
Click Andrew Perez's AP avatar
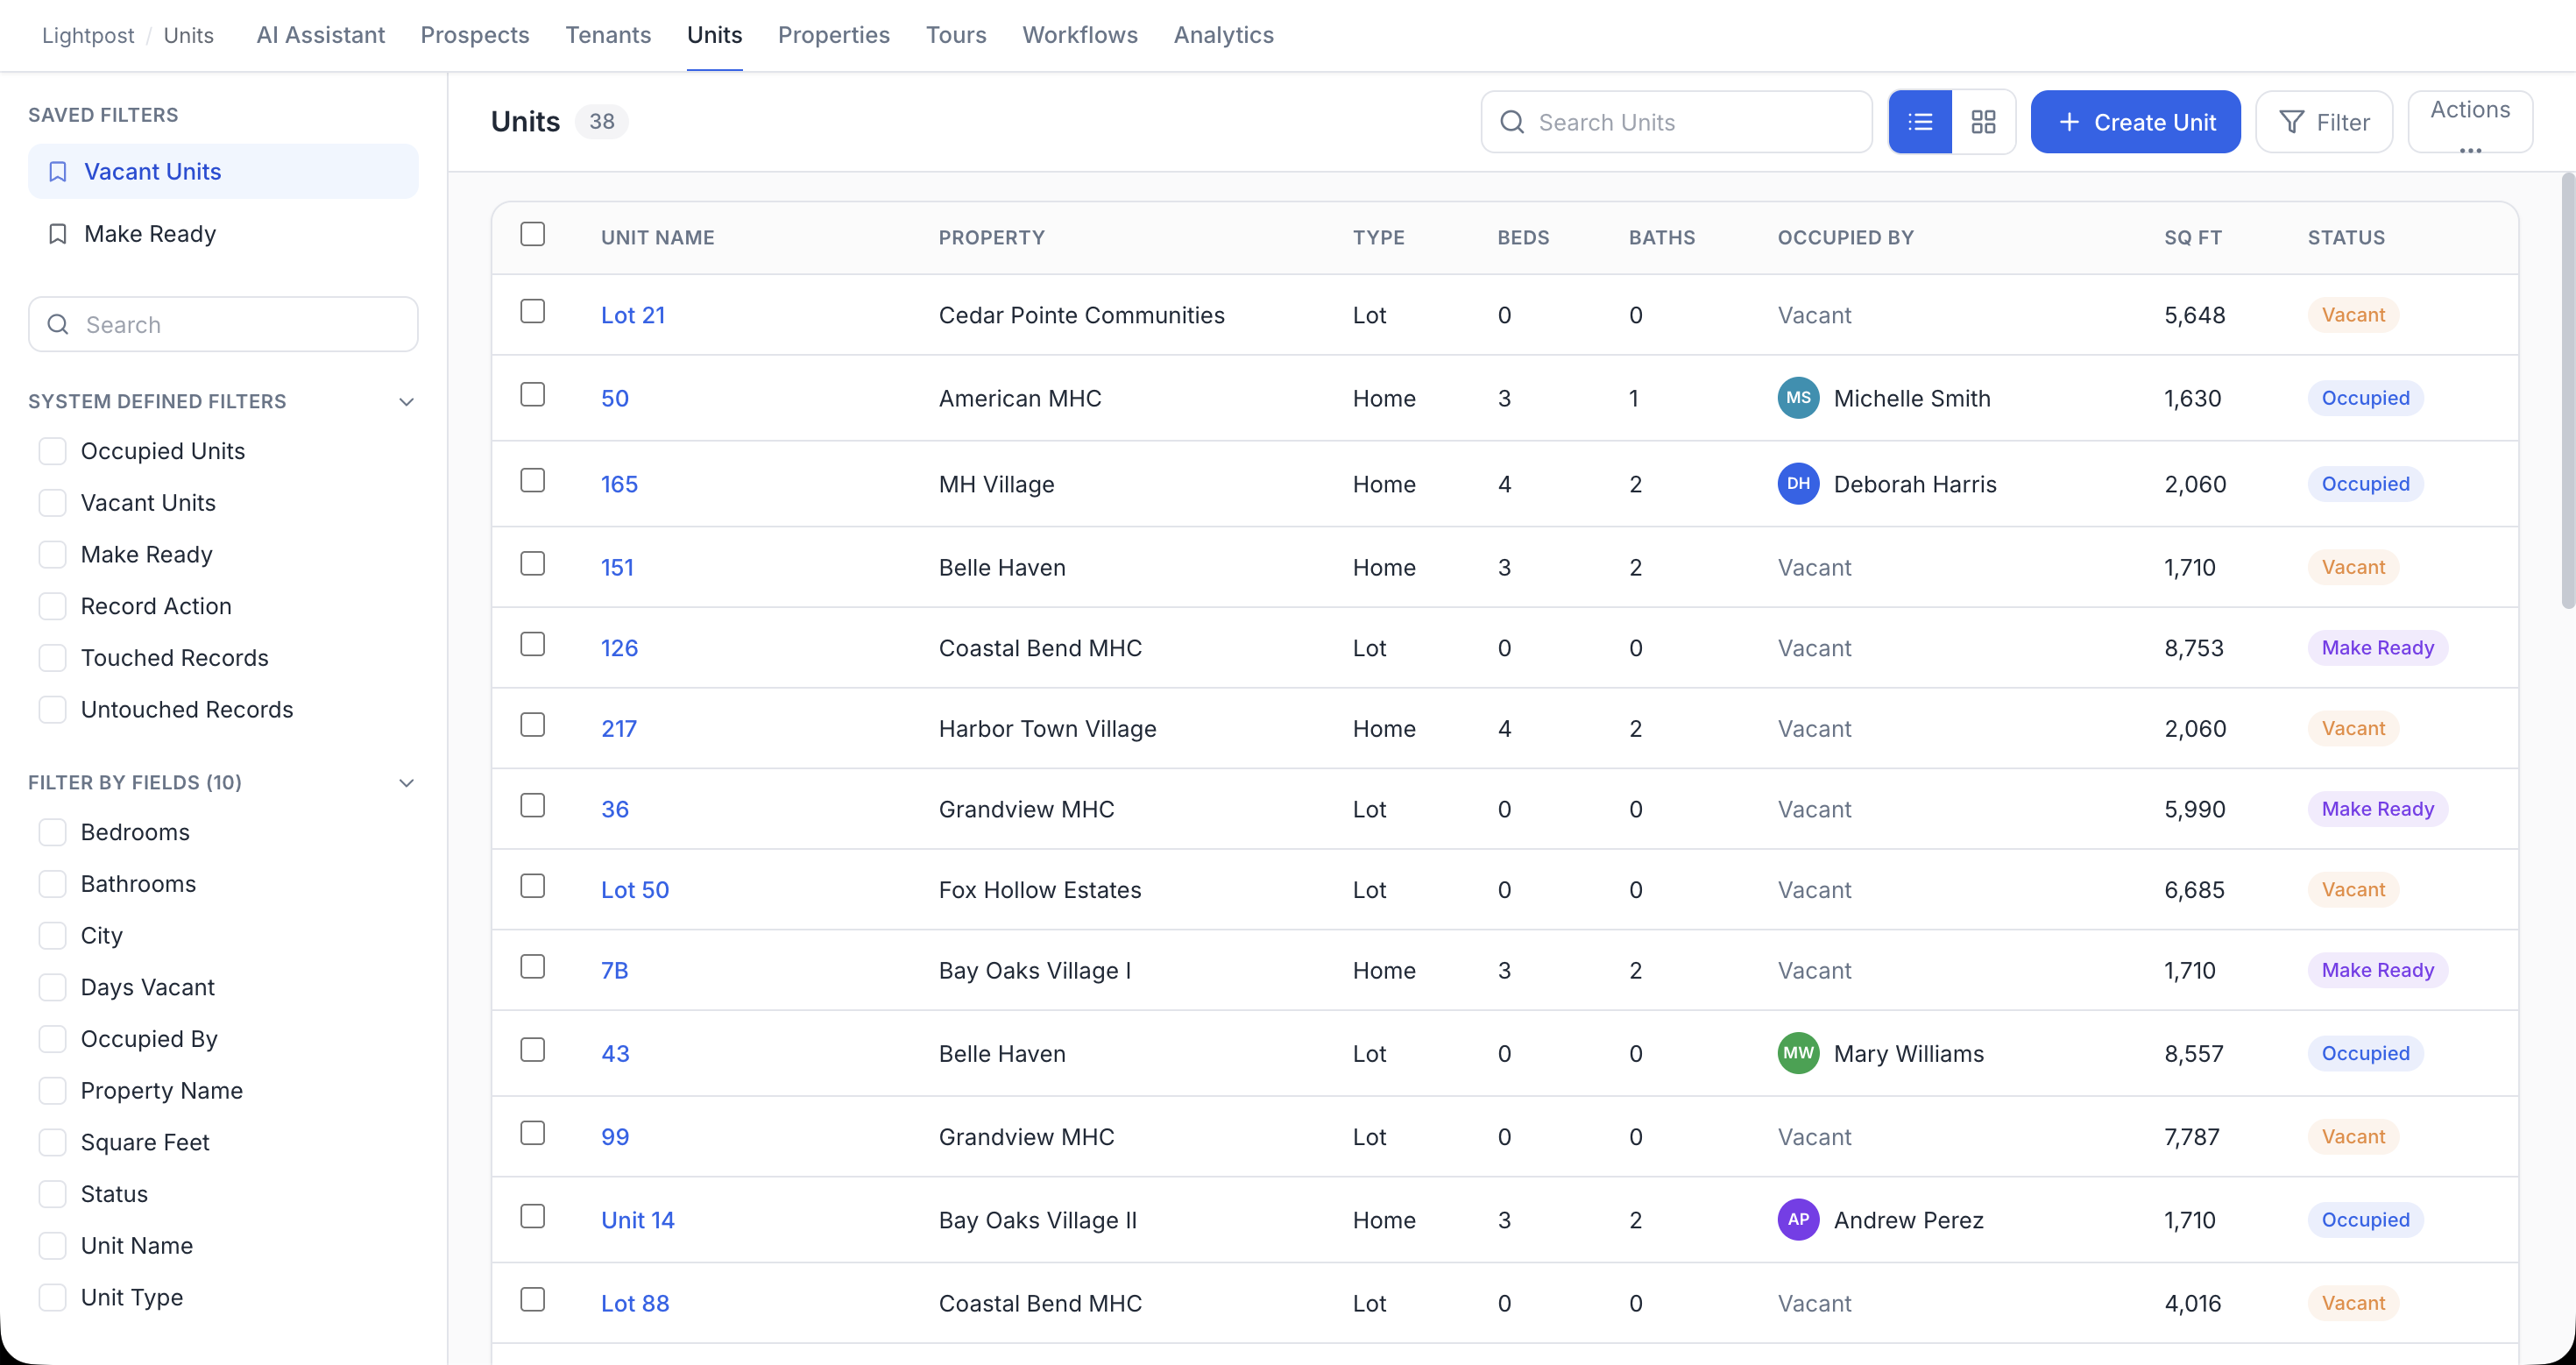tap(1798, 1220)
